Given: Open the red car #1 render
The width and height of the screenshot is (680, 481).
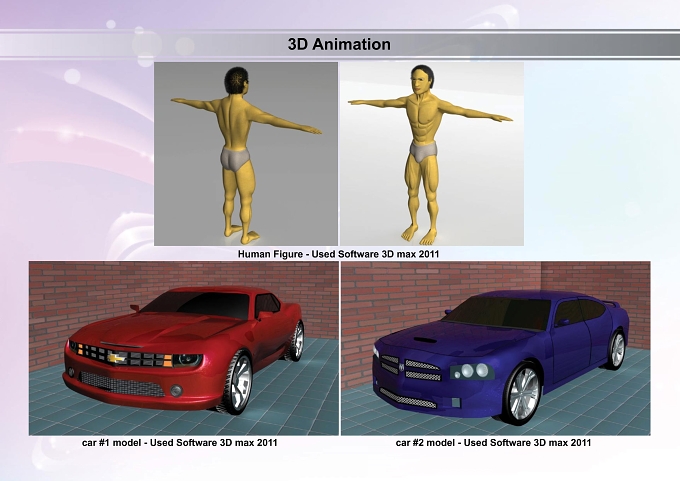Looking at the screenshot, I should (184, 348).
